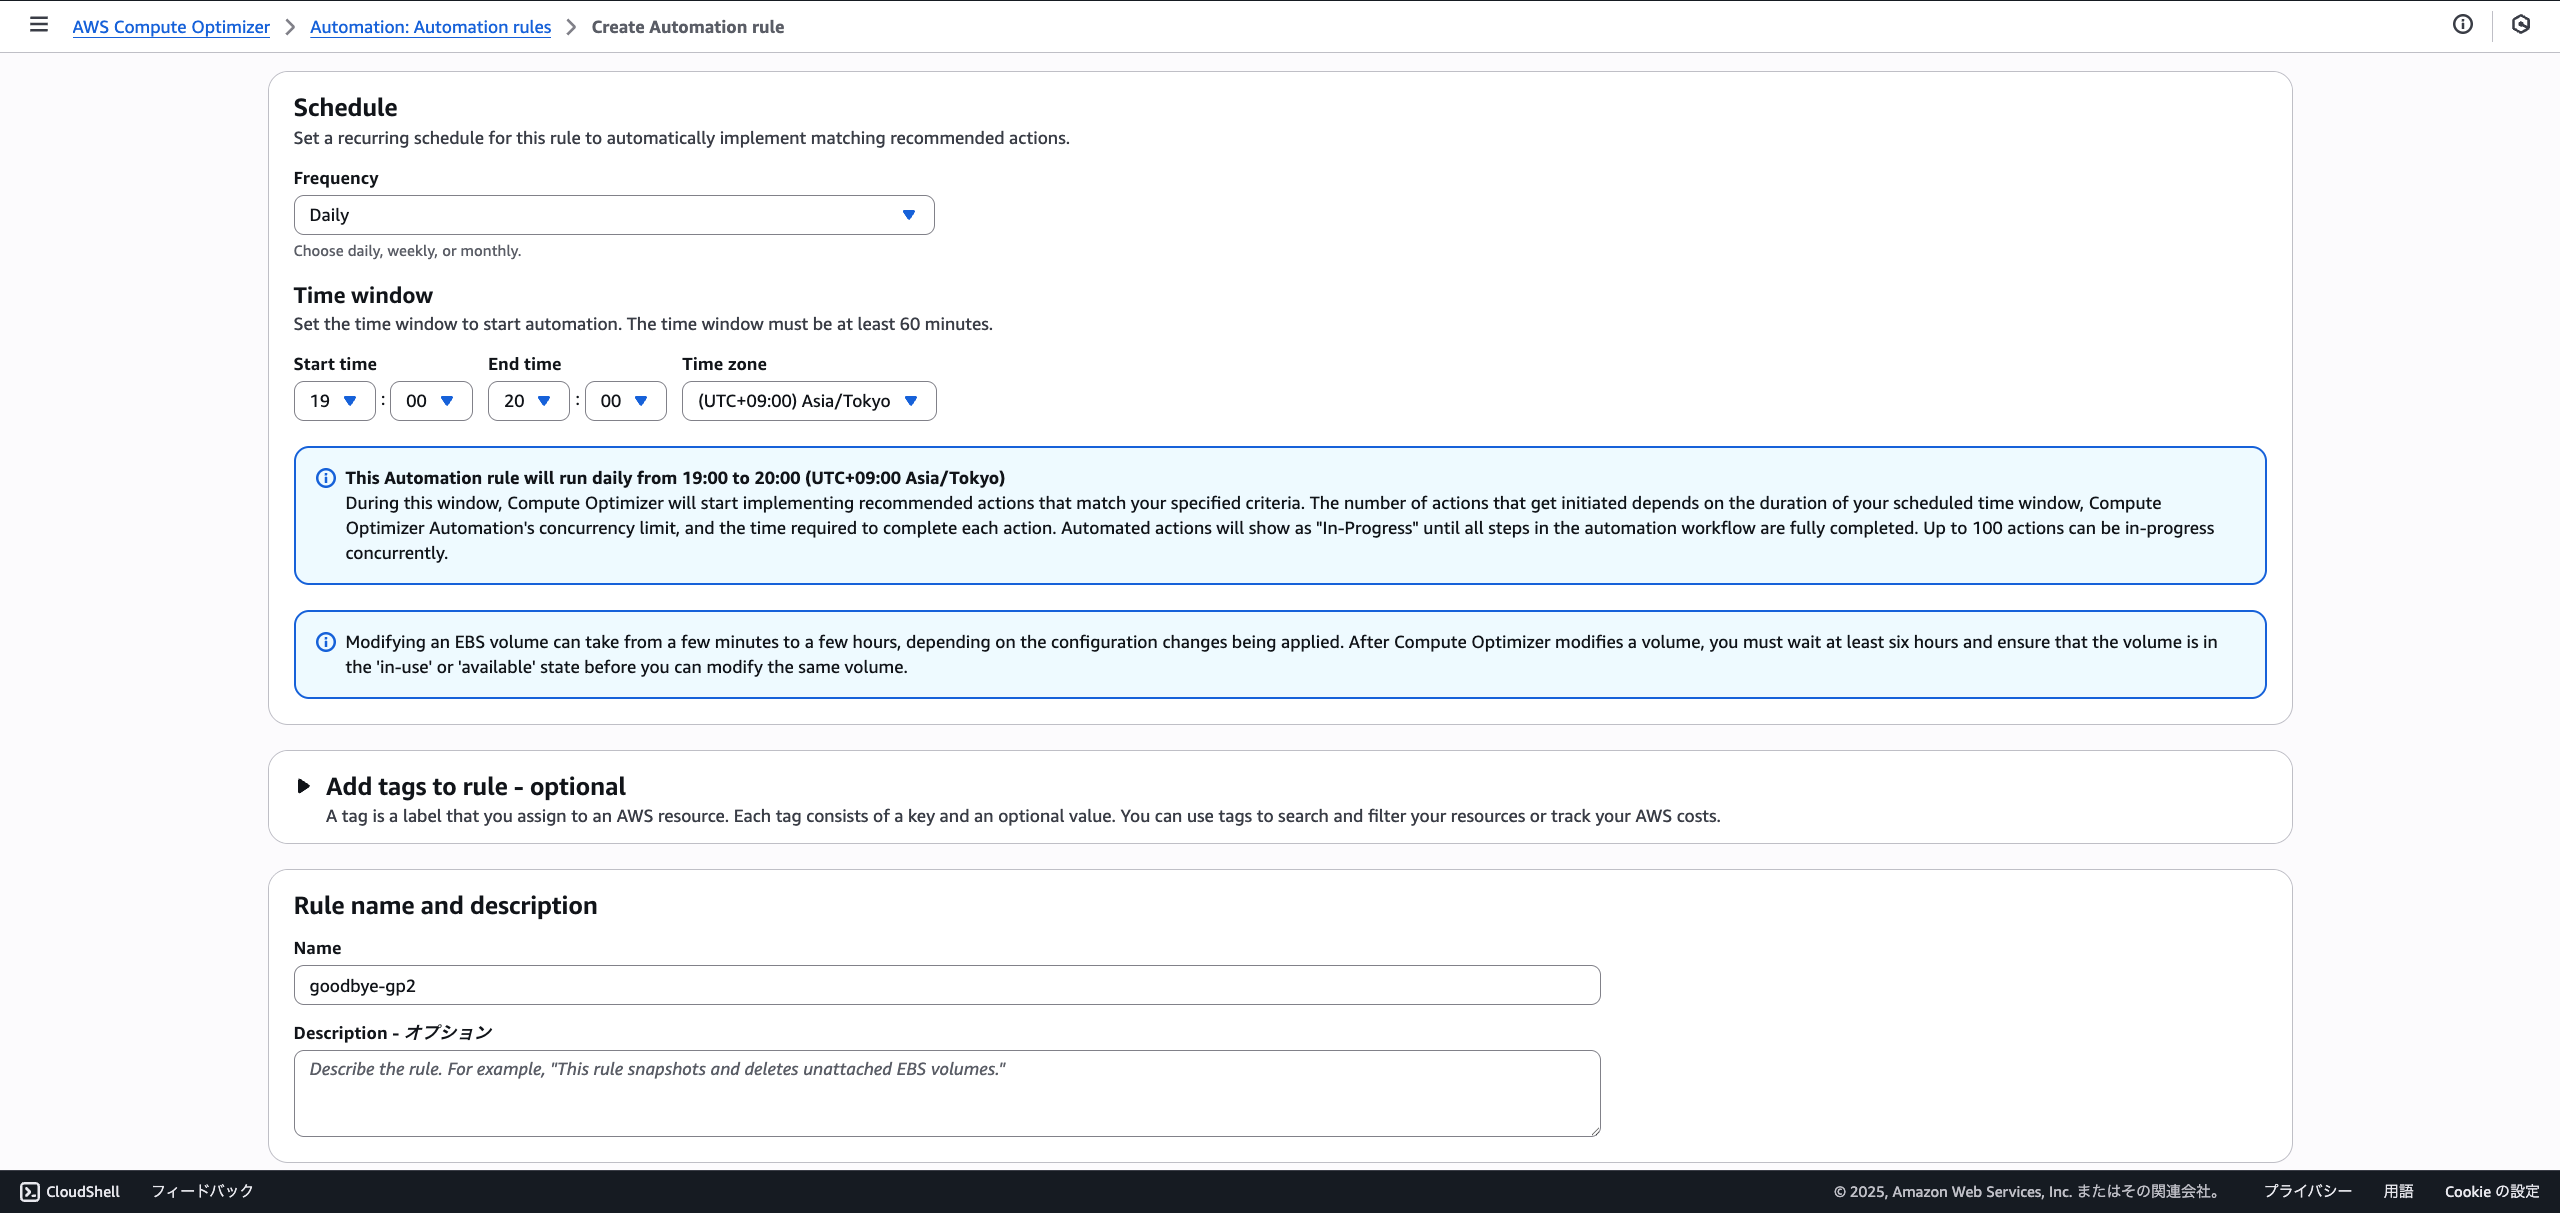Click the hexagon icon in the top right
Screen dimensions: 2560x1213
click(x=2521, y=25)
